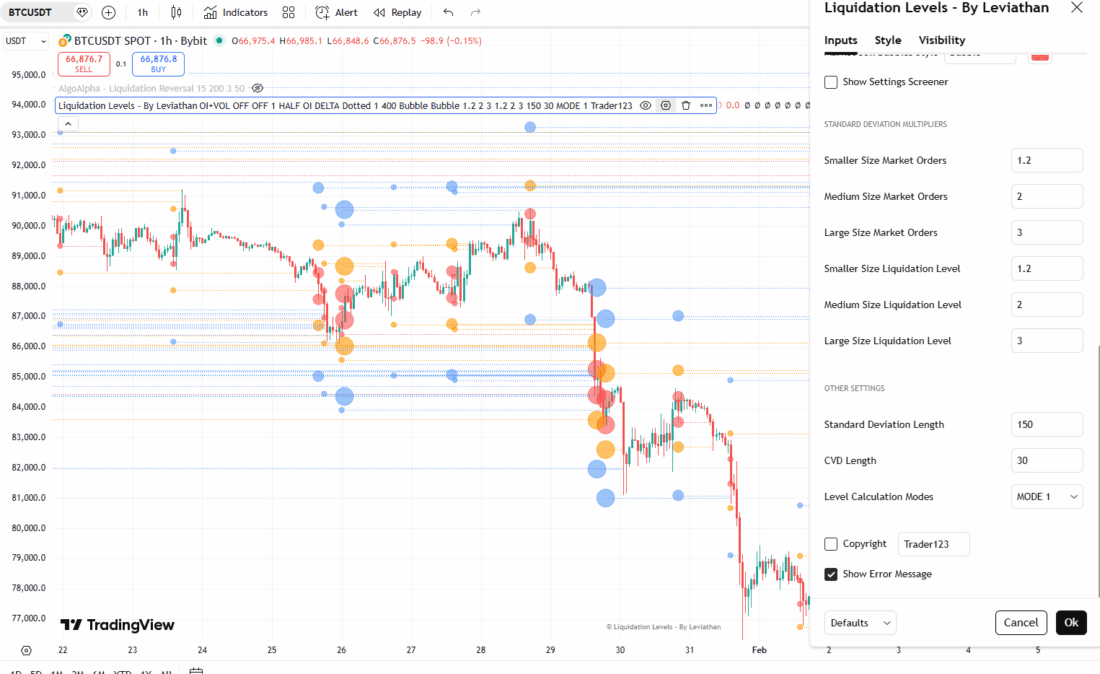Screen dimensions: 1100x674
Task: Open the indicator templates grid icon
Action: pos(288,12)
